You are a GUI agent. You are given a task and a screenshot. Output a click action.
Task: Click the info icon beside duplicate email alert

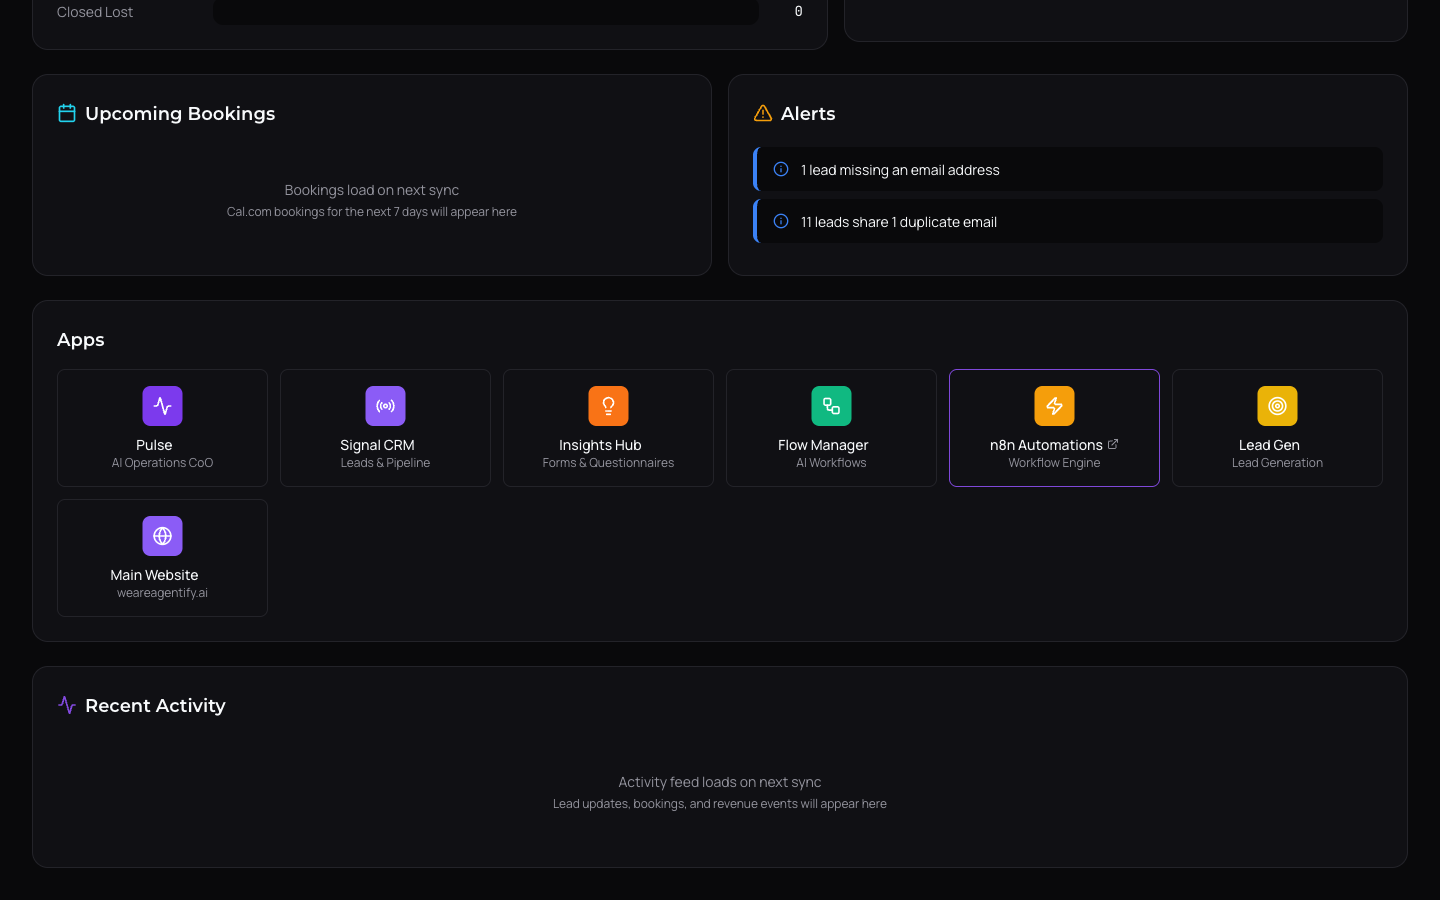coord(781,221)
